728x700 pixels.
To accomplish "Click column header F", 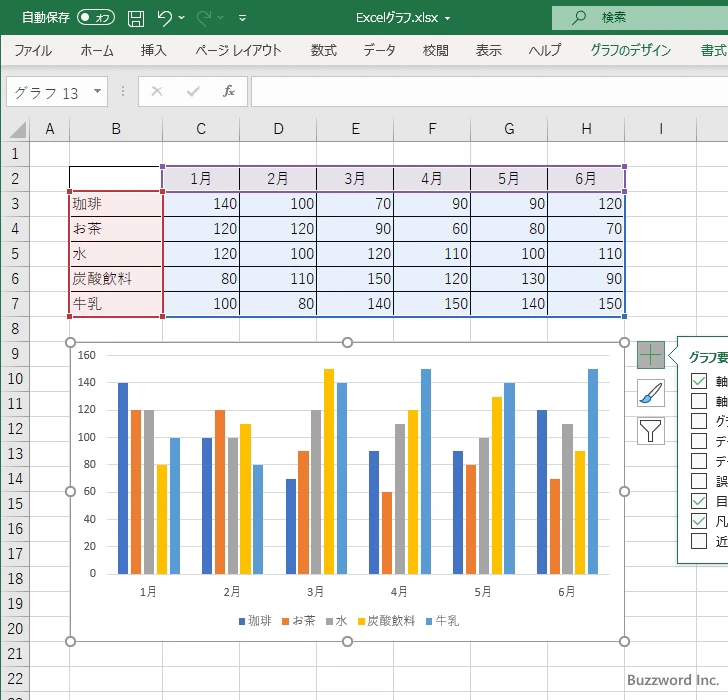I will coord(432,129).
